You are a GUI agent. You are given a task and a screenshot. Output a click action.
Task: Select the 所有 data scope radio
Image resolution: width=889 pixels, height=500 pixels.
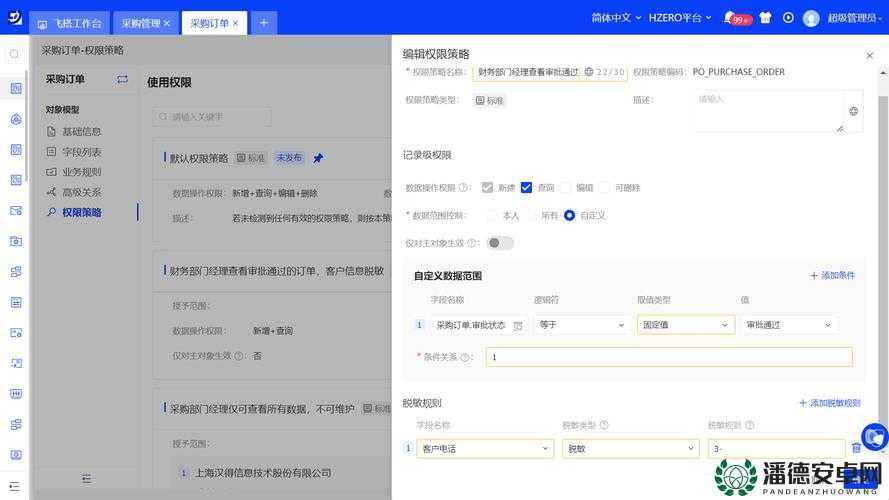(531, 215)
